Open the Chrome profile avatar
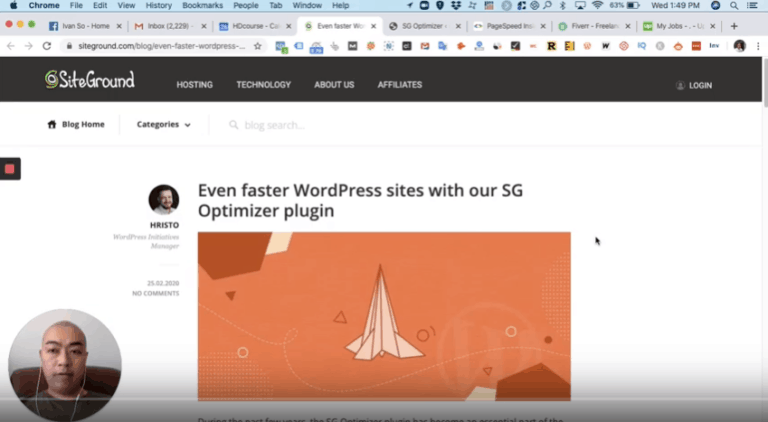This screenshot has height=422, width=768. pyautogui.click(x=739, y=46)
